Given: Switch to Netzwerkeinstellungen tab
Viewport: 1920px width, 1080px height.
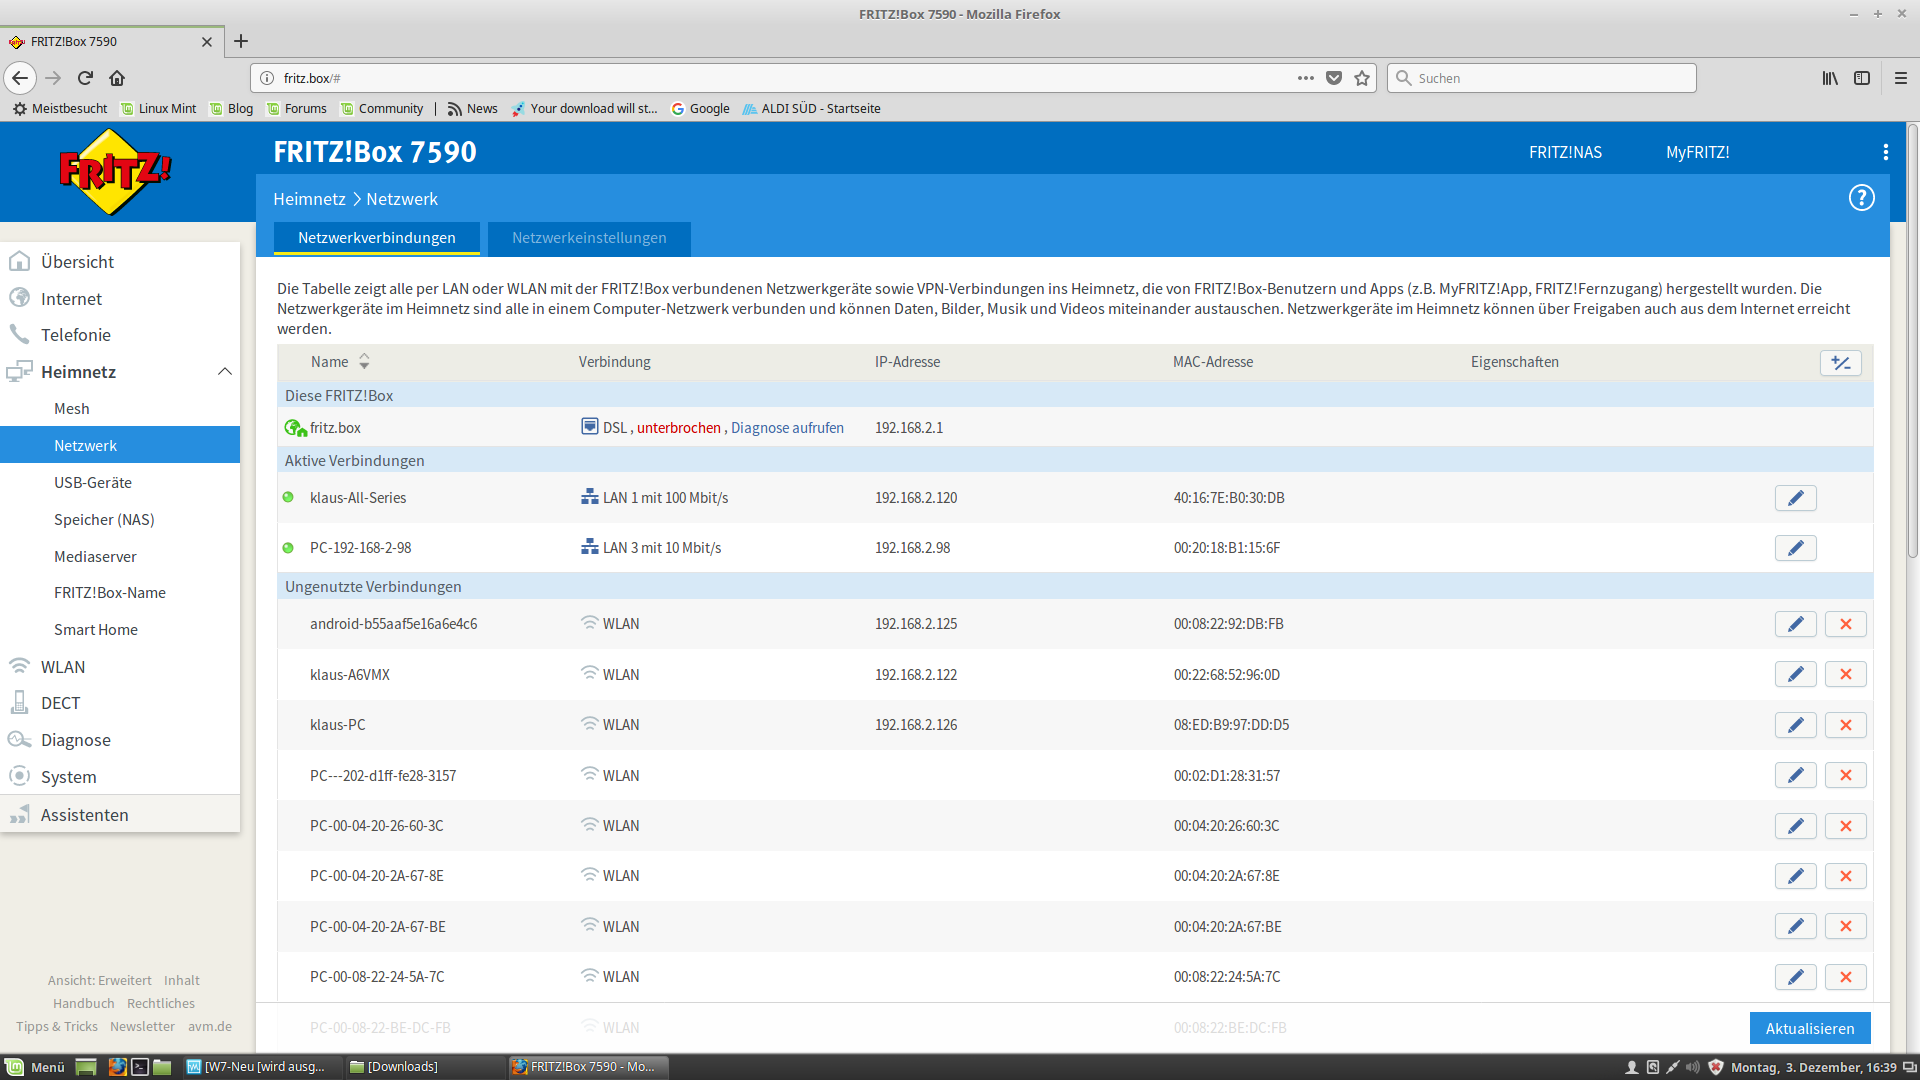Looking at the screenshot, I should (x=589, y=238).
